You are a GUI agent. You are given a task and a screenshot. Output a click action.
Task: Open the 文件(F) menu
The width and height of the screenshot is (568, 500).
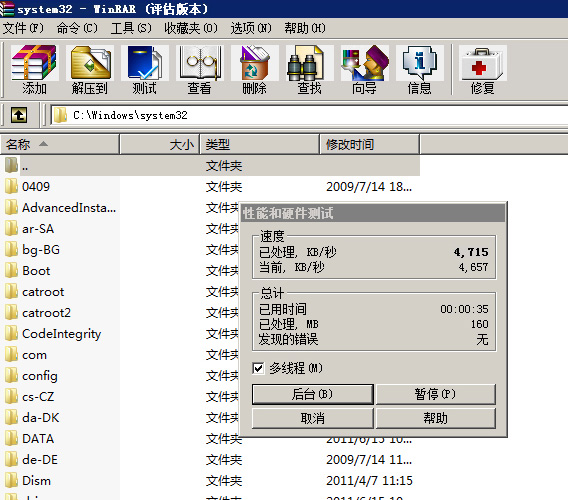click(23, 28)
